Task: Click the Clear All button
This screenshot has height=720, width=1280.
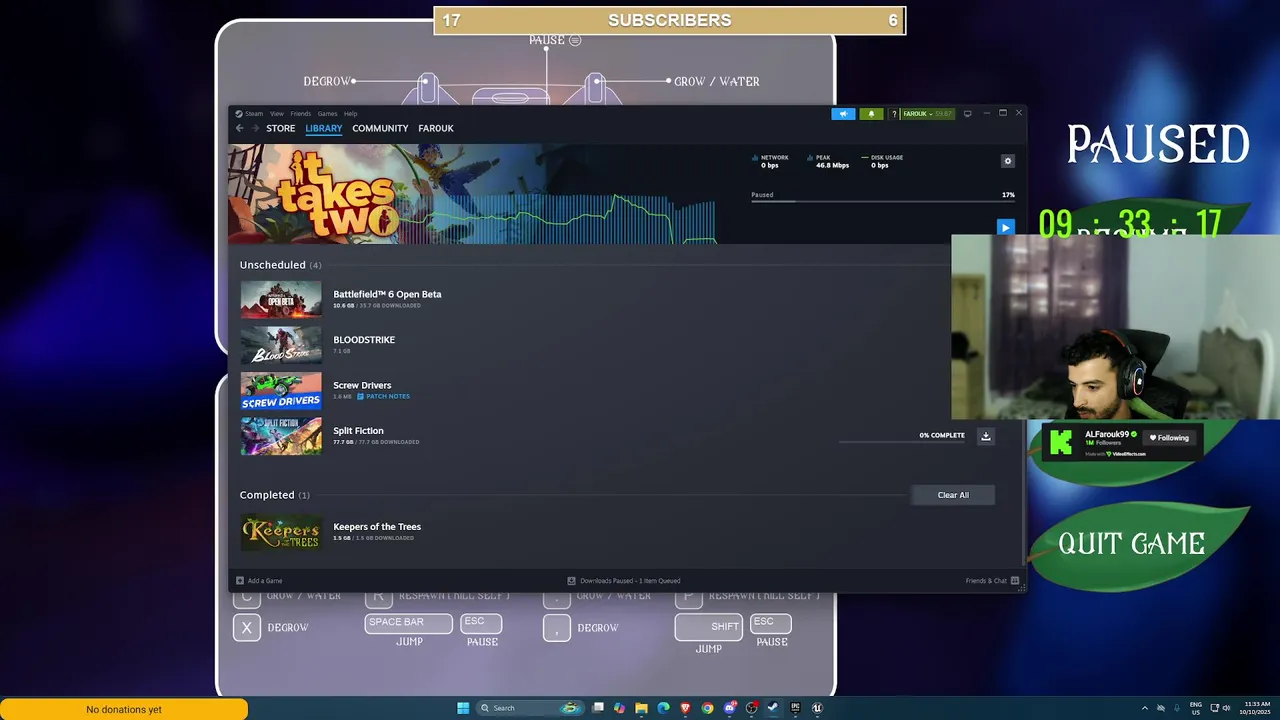Action: coord(953,495)
